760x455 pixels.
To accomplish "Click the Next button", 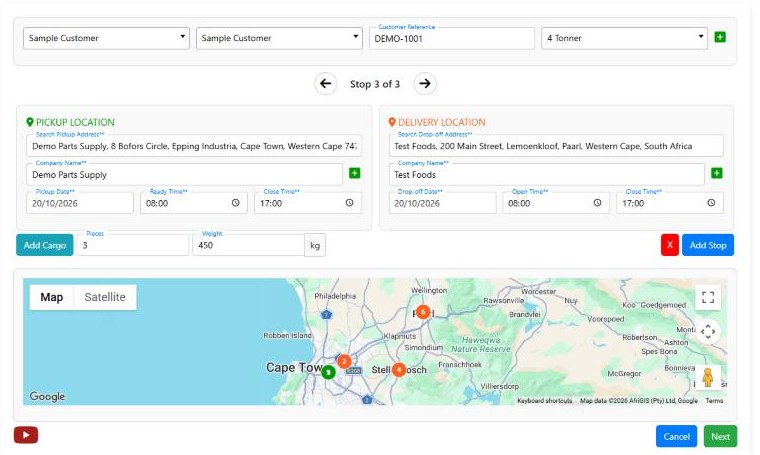I will coord(720,436).
